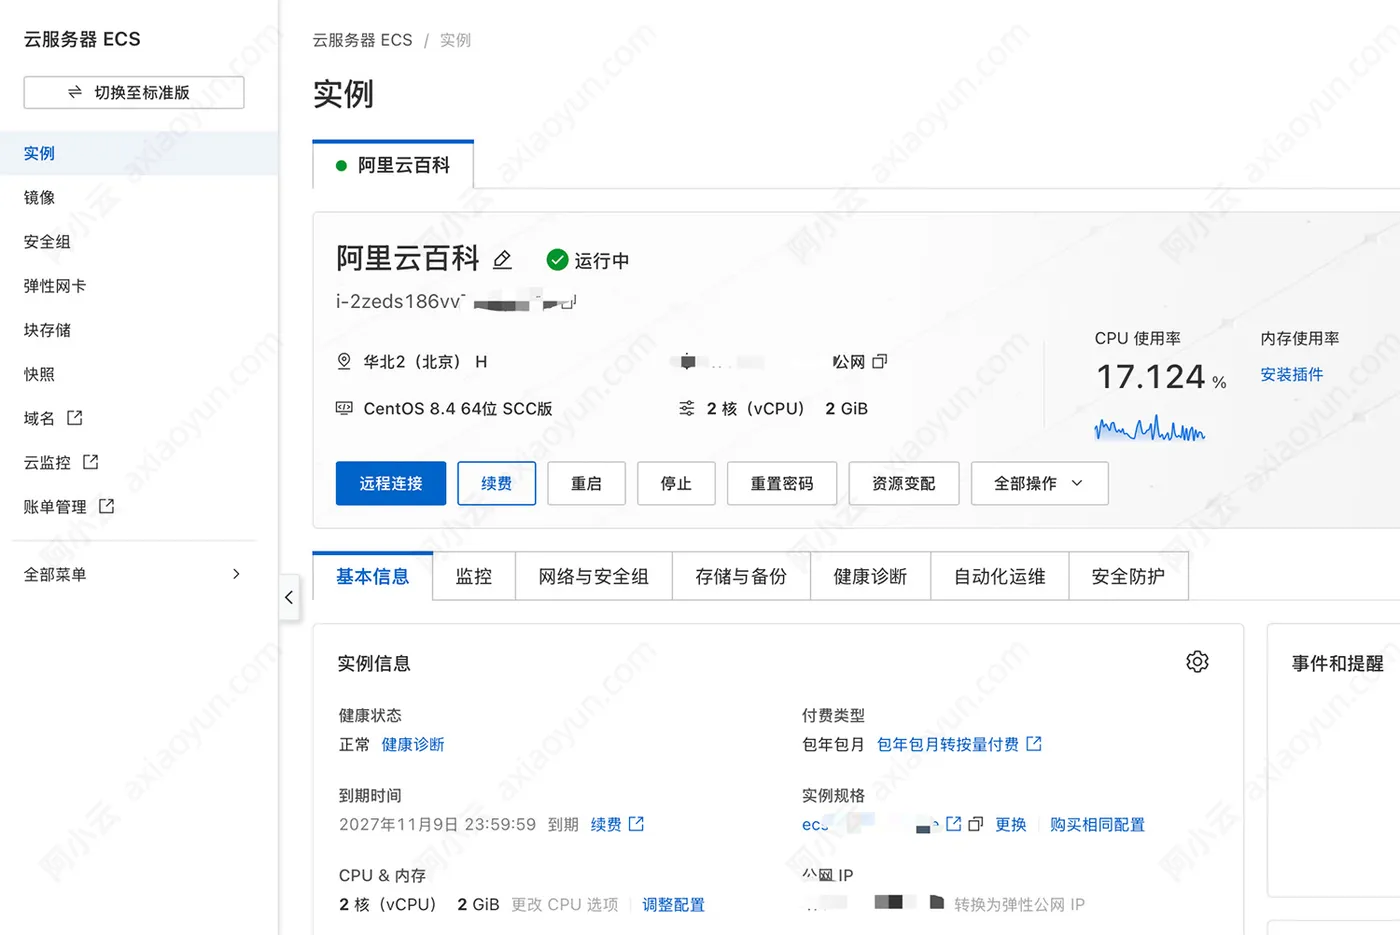This screenshot has height=935, width=1400.
Task: Click external link icon after 包年包月转按量付费
Action: click(x=1034, y=744)
